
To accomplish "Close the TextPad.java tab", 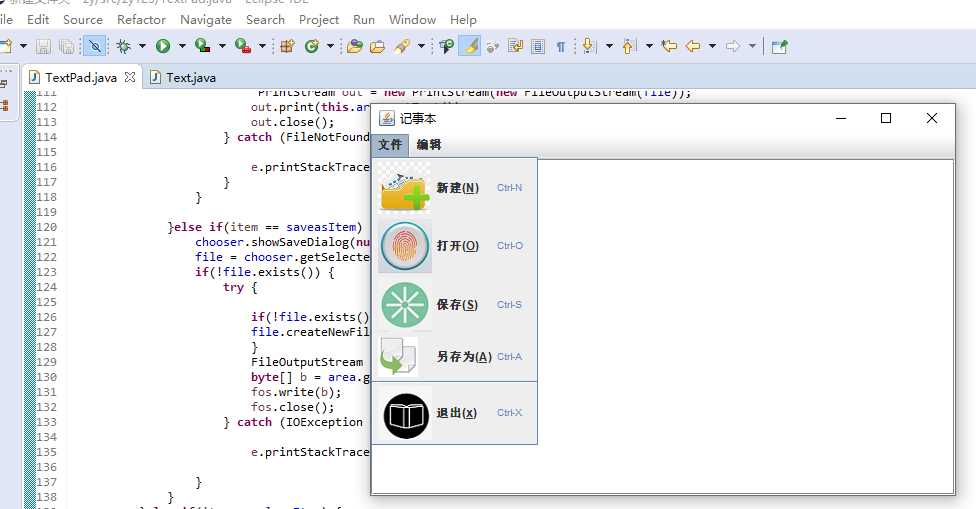I will click(129, 77).
